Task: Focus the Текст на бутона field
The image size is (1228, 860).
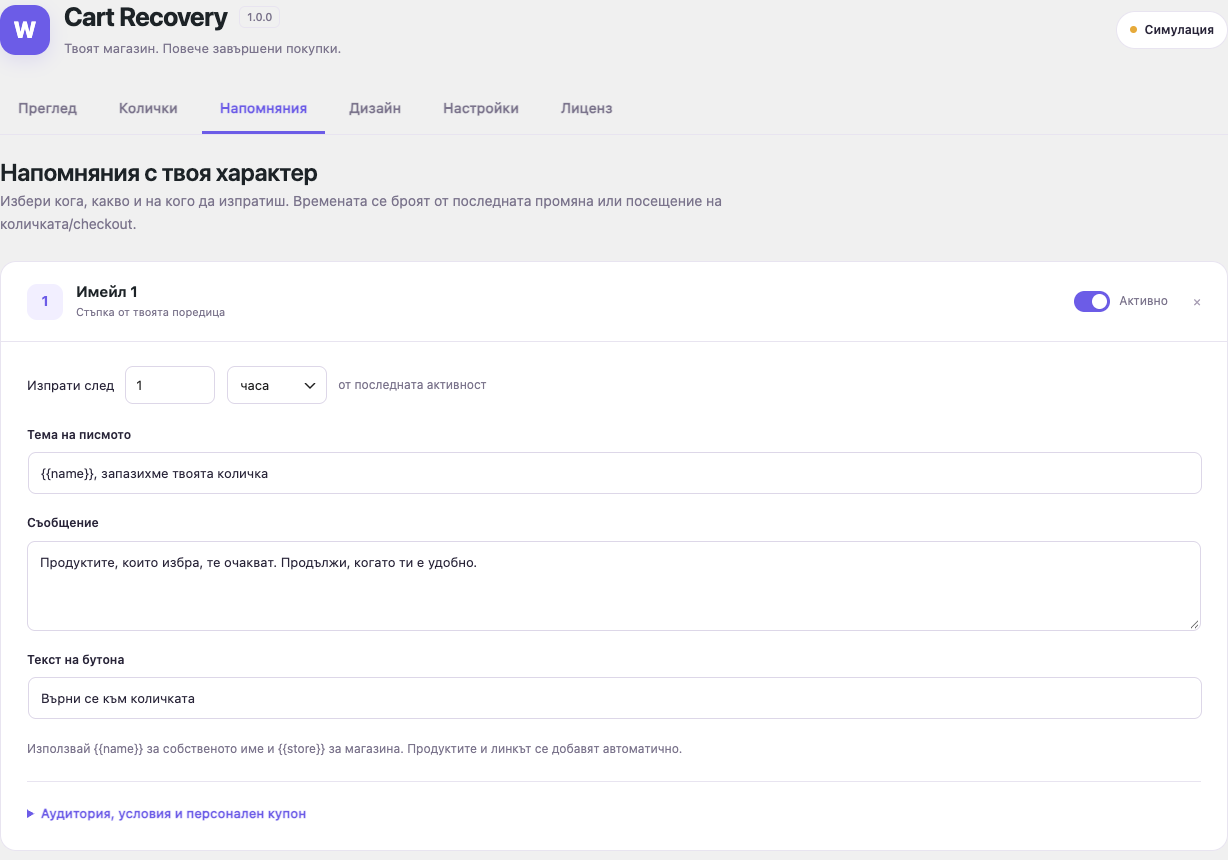Action: (614, 698)
